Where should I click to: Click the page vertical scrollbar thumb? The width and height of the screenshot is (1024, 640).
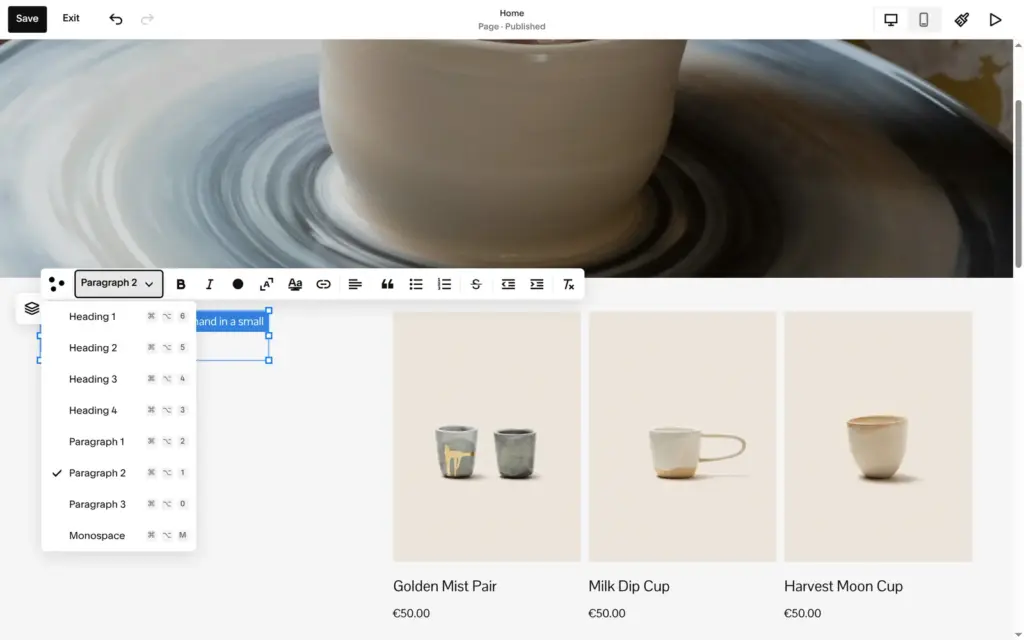[1017, 184]
